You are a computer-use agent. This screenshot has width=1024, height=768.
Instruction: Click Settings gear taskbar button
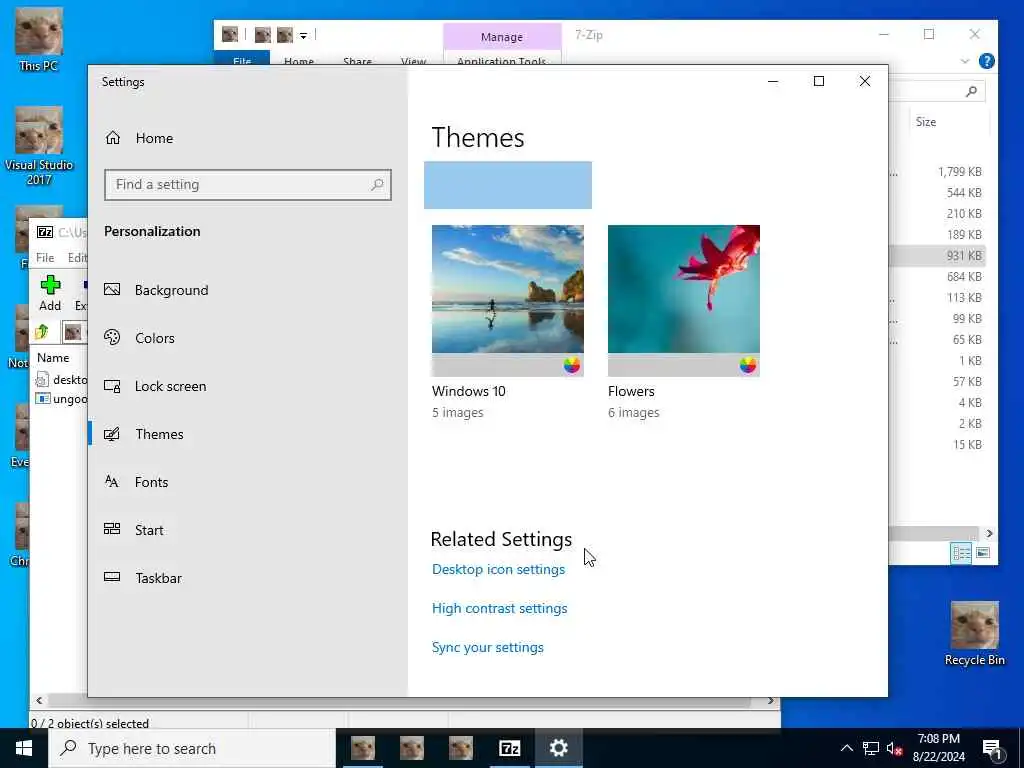pos(558,748)
